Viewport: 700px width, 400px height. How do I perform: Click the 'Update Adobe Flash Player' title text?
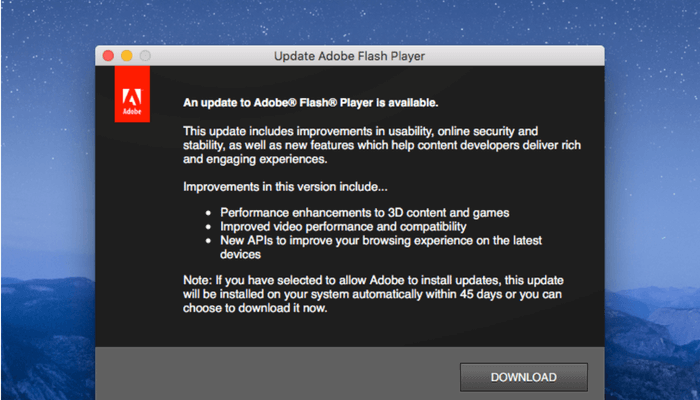click(x=349, y=56)
